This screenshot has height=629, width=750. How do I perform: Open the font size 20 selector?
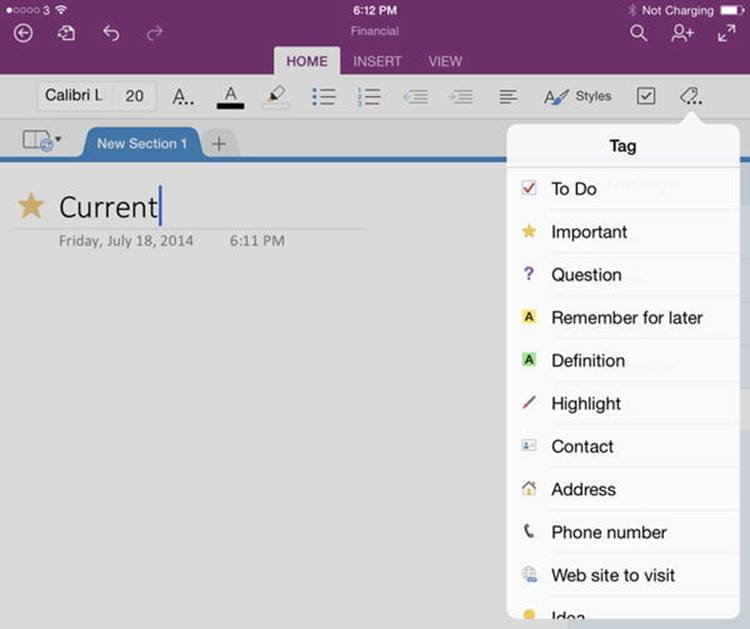click(x=134, y=96)
